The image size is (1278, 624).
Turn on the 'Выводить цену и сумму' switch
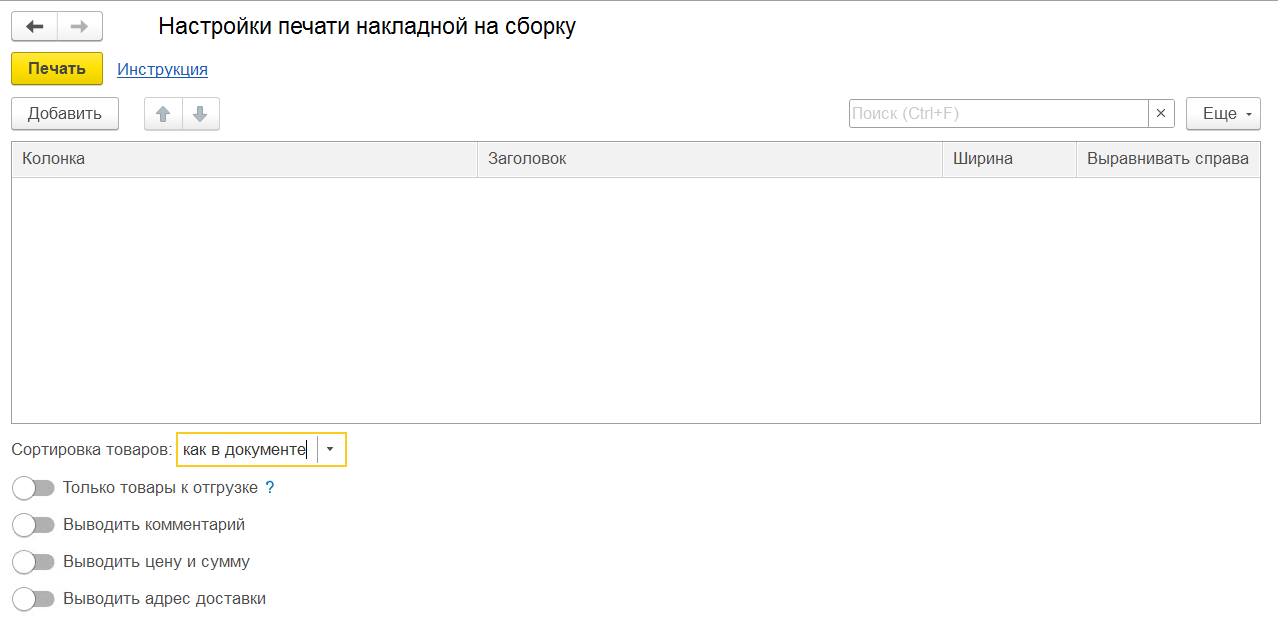33,562
